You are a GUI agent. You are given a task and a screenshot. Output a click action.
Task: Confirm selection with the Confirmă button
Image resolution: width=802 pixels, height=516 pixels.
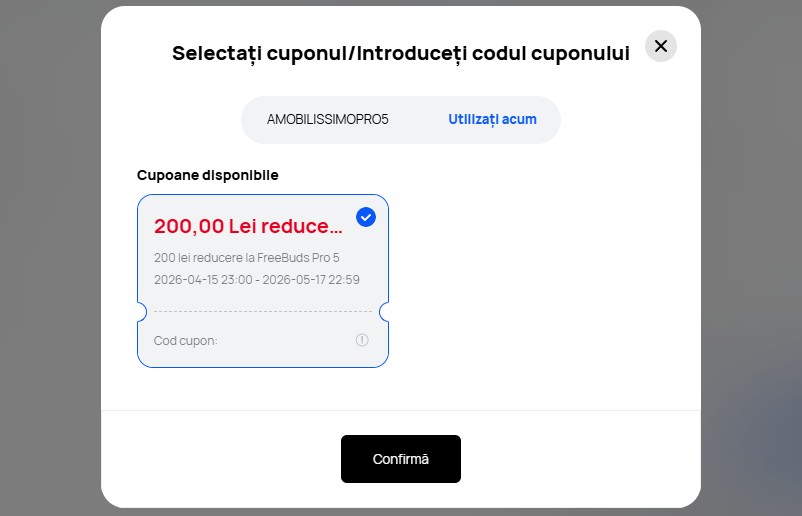[x=400, y=459]
